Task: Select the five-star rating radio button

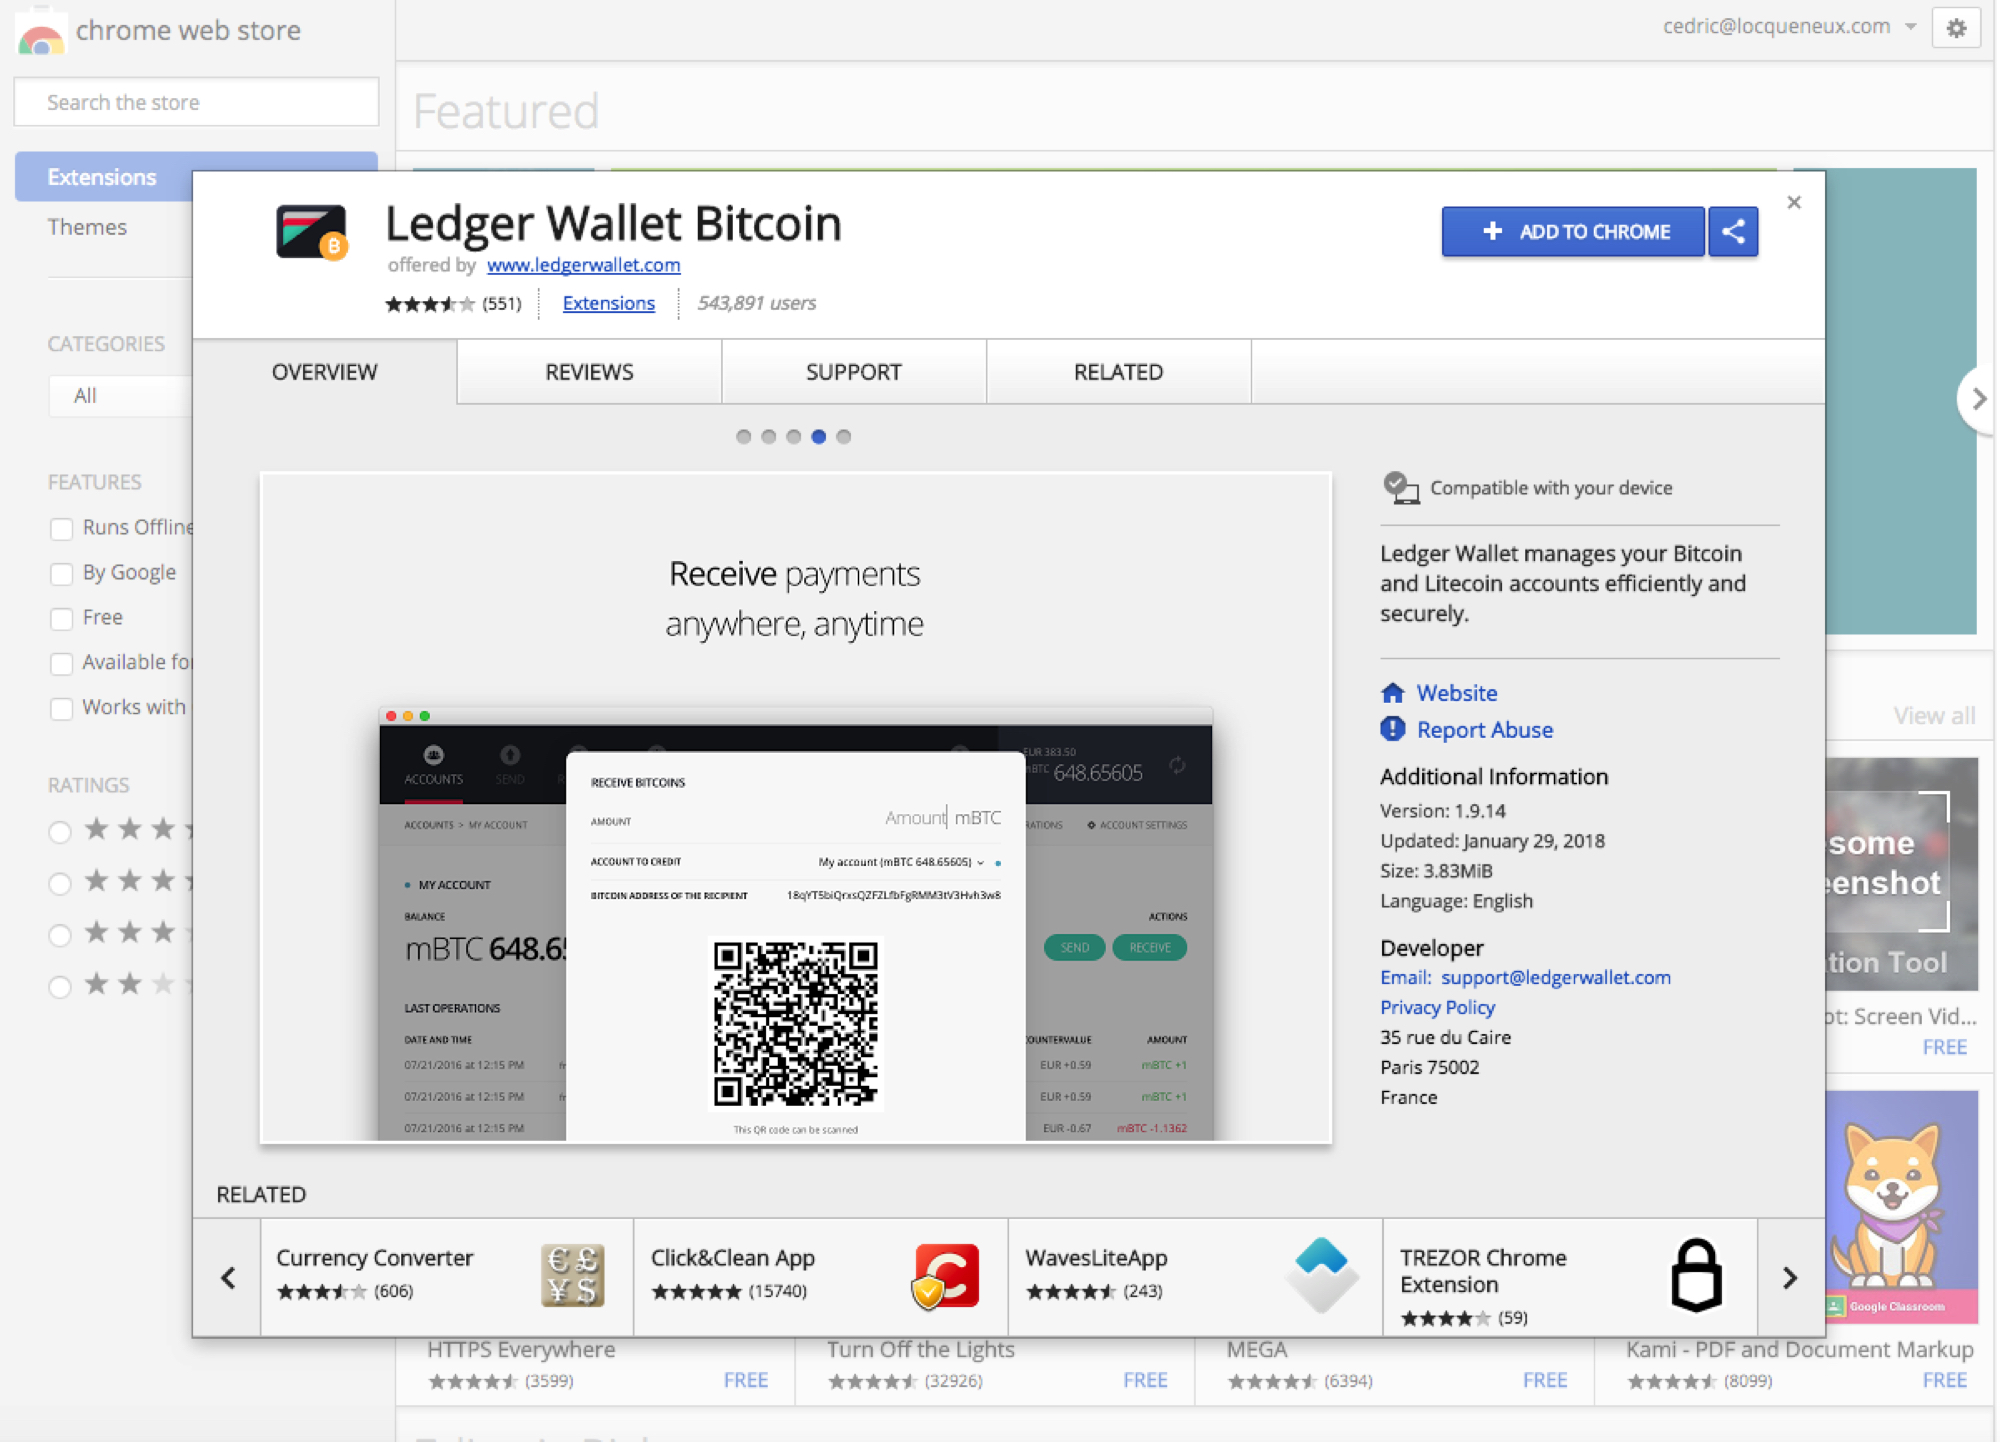Action: pyautogui.click(x=60, y=831)
